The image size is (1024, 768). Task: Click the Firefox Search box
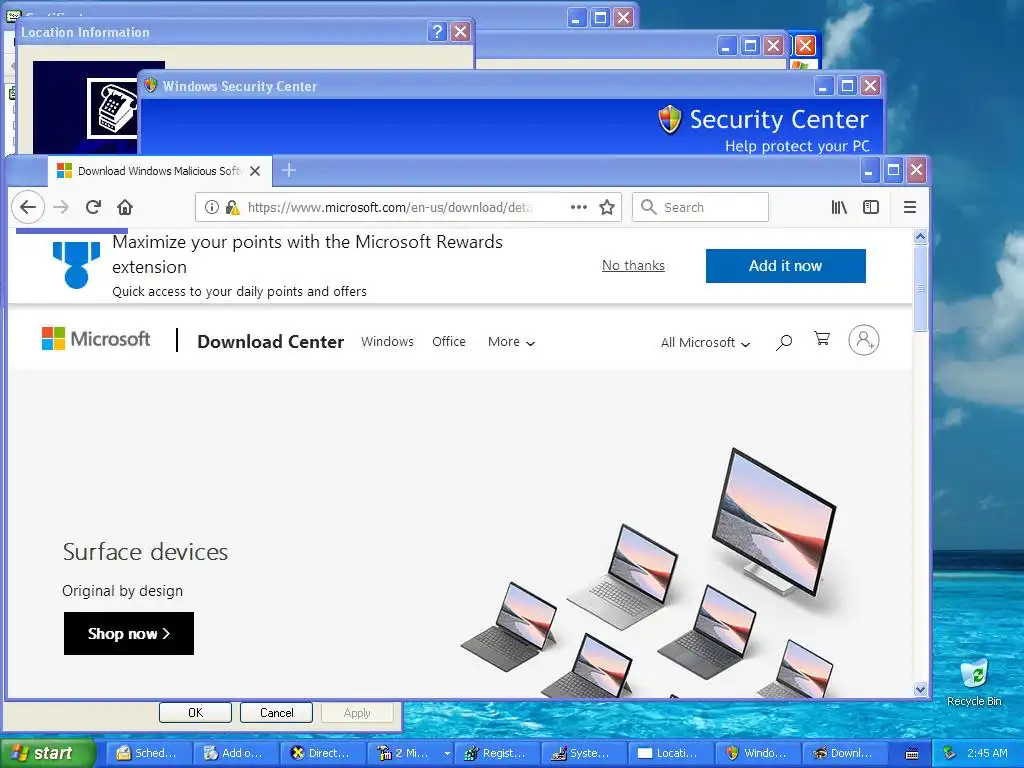point(700,207)
